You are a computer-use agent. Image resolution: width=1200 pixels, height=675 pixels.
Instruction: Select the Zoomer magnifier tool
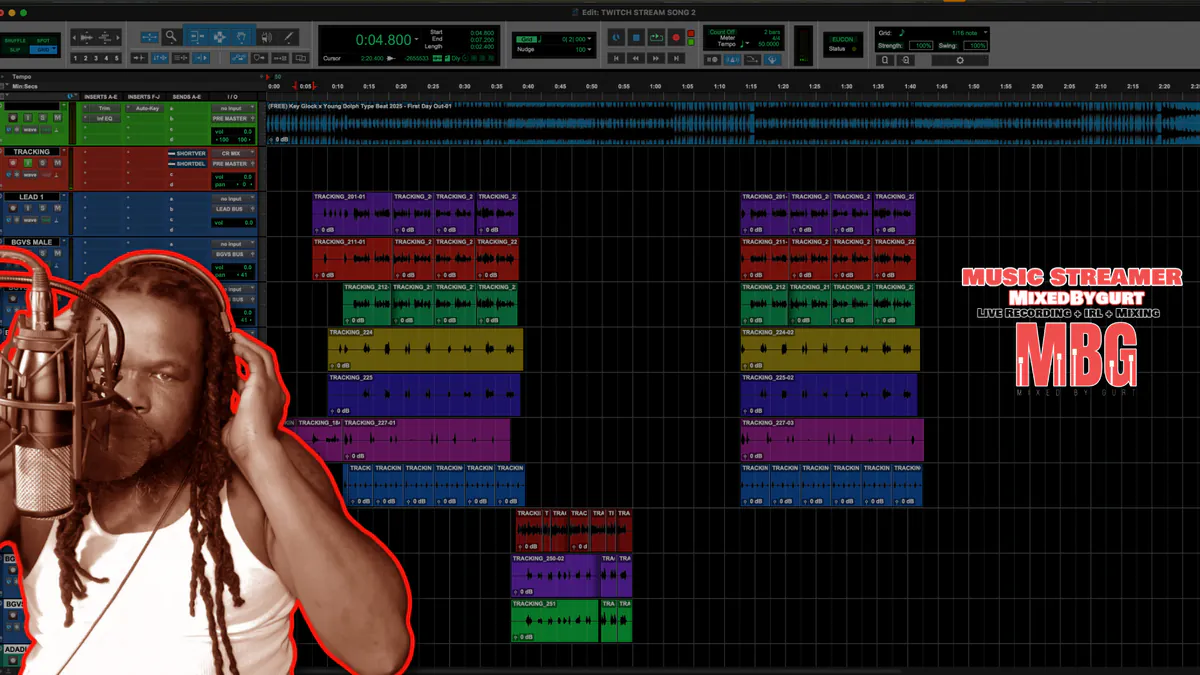(171, 37)
